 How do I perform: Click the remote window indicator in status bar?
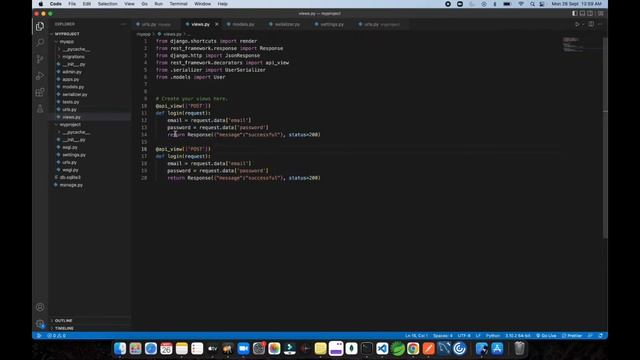[39, 336]
